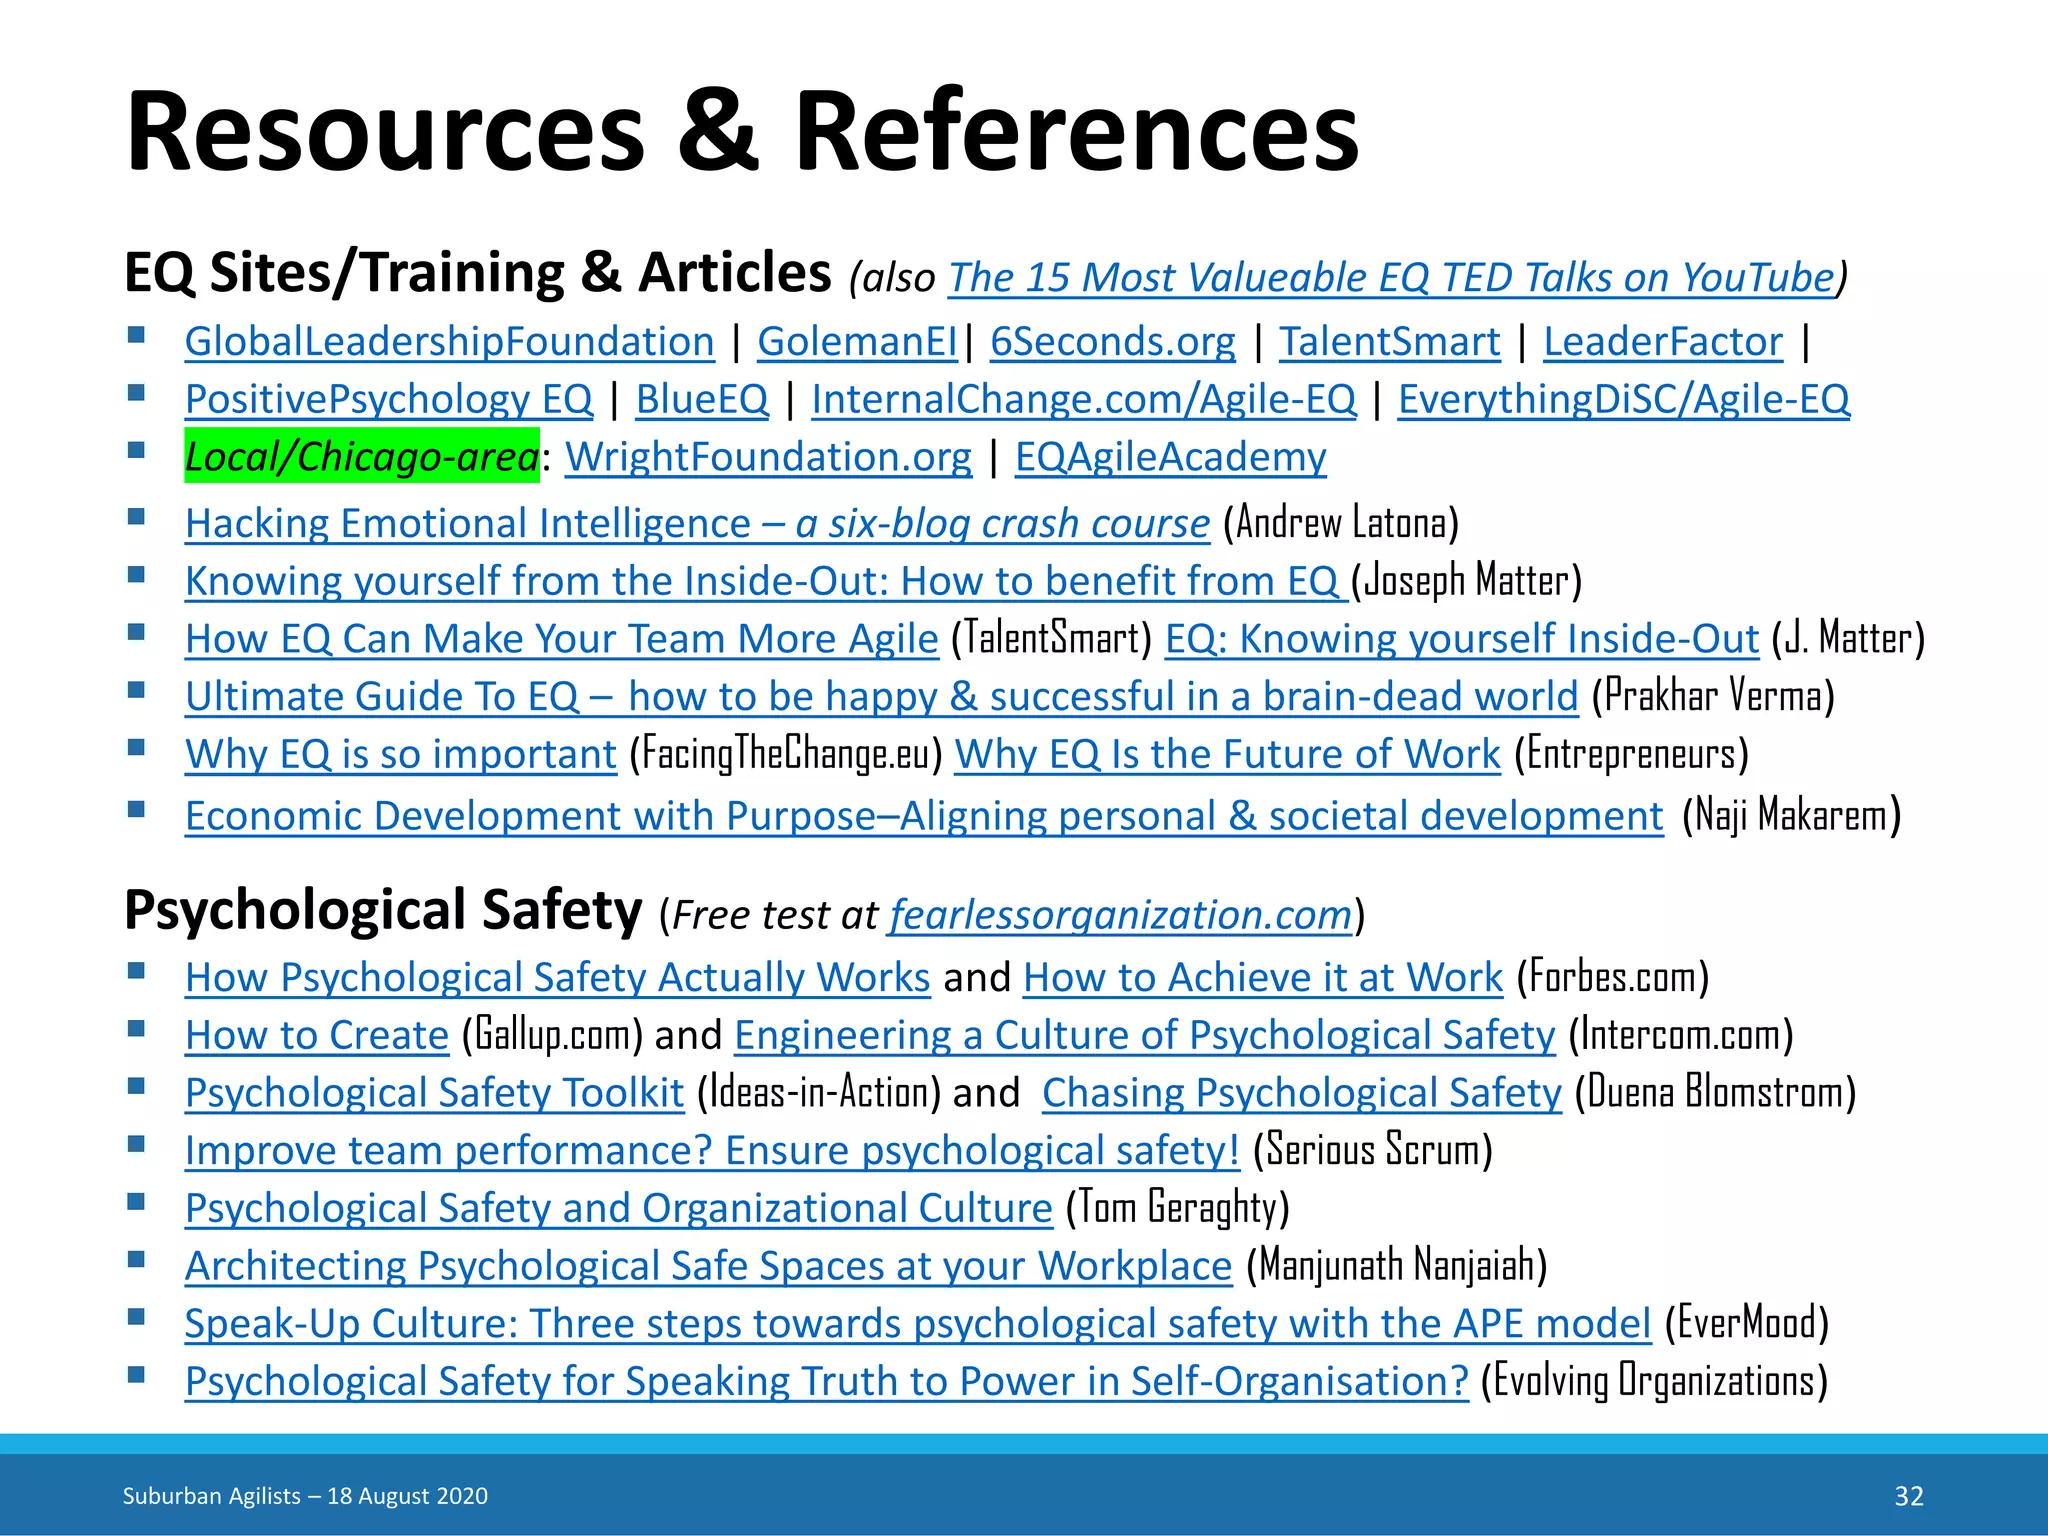Open InternalChange.com/Agile-EQ link
Screen dimensions: 2048x1536
[x=1083, y=399]
